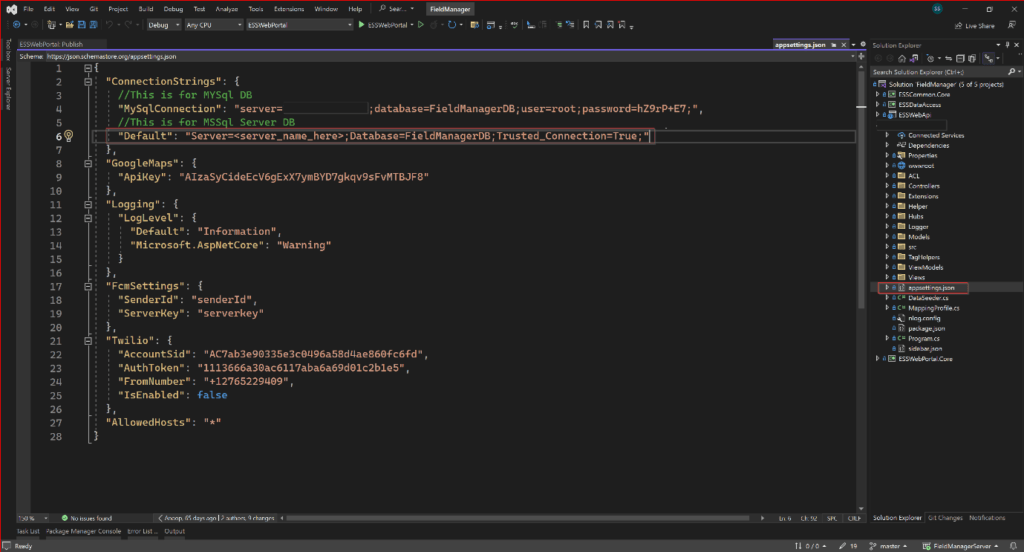Open the ESSWebPortal startup project dropdown
This screenshot has height=552, width=1024.
pos(299,25)
